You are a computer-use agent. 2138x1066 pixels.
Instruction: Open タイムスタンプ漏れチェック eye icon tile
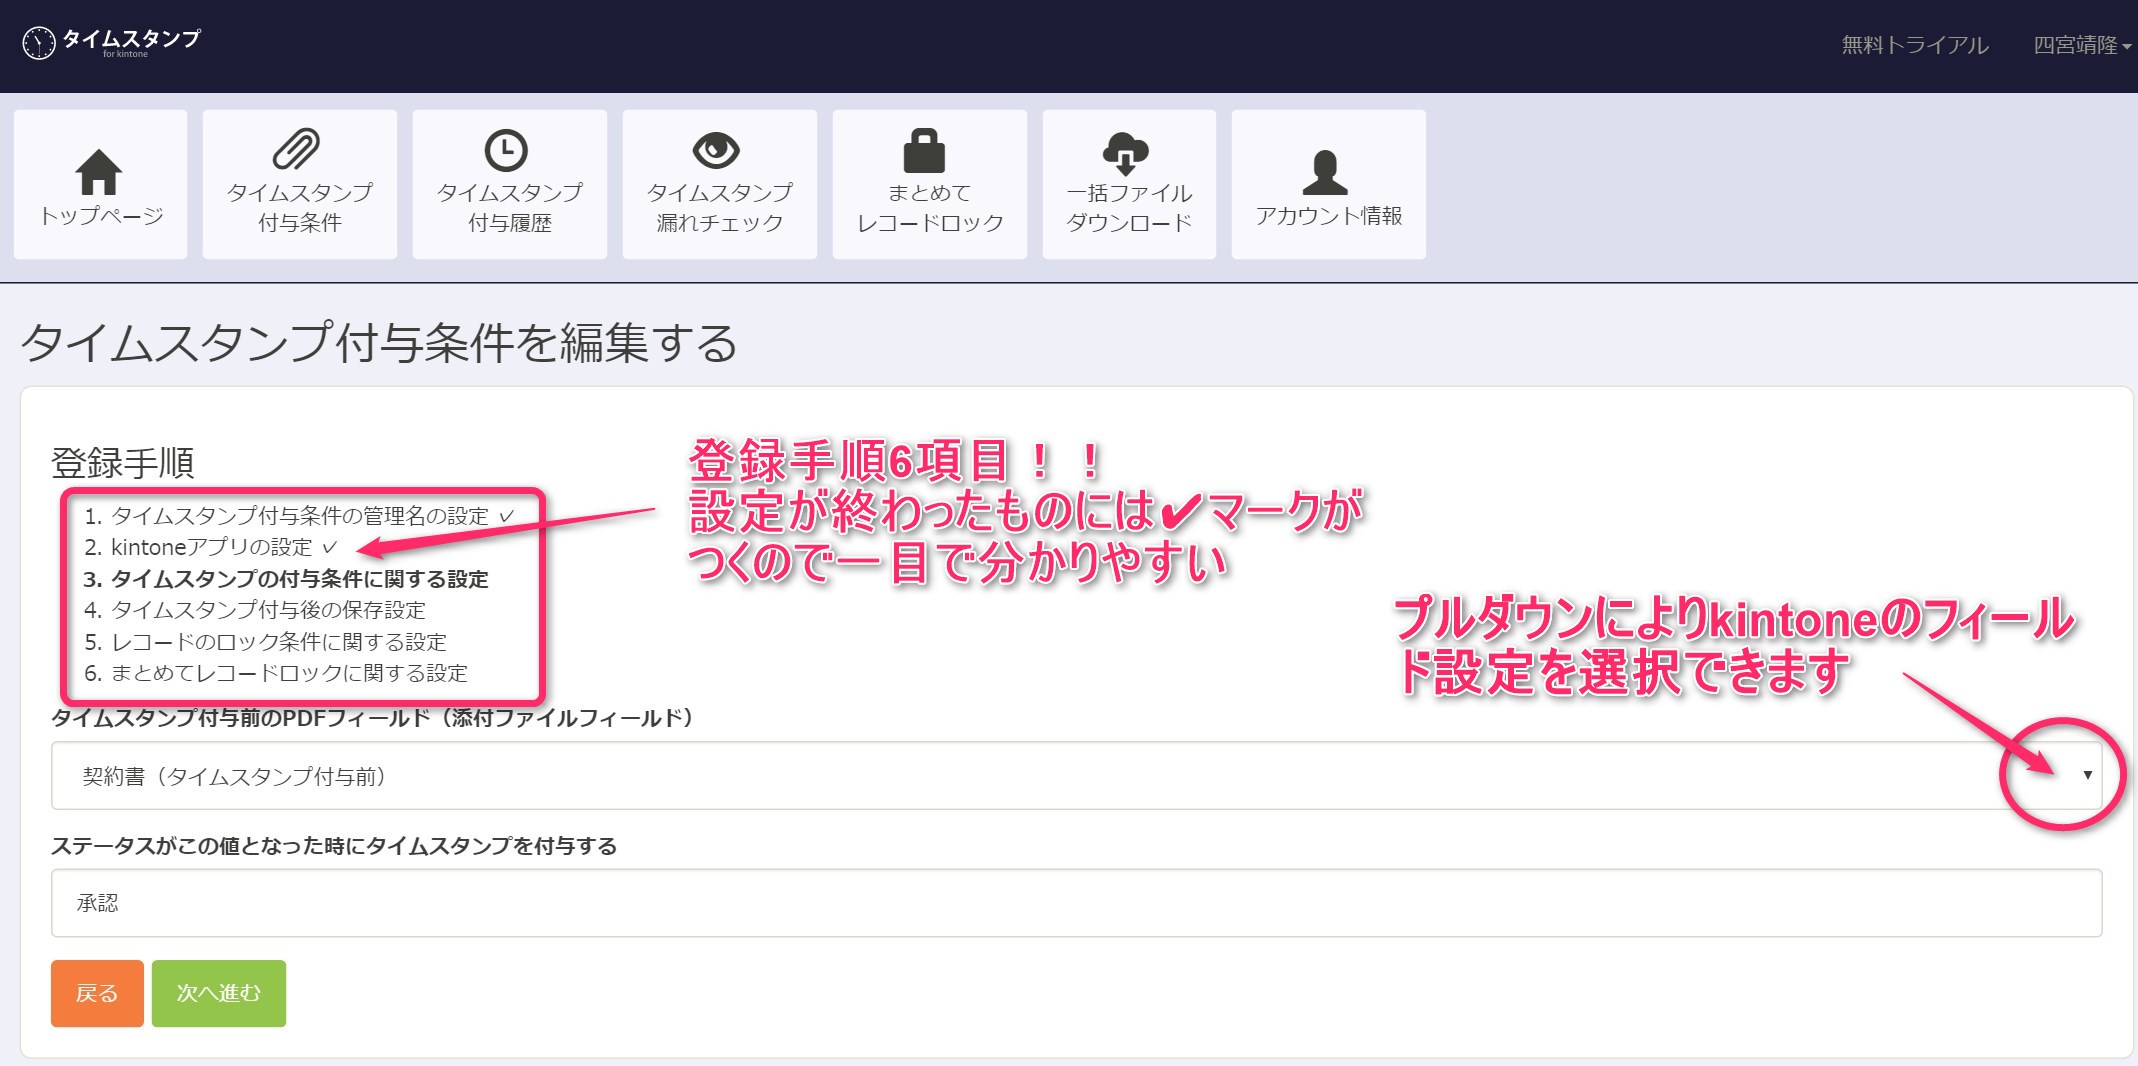pyautogui.click(x=720, y=185)
